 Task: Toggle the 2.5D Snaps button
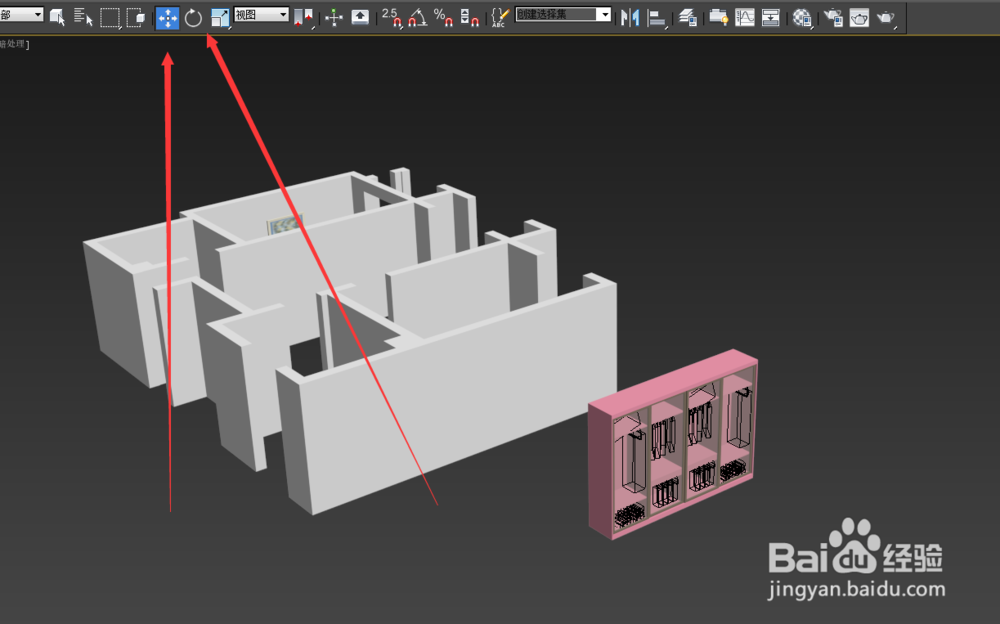click(392, 17)
